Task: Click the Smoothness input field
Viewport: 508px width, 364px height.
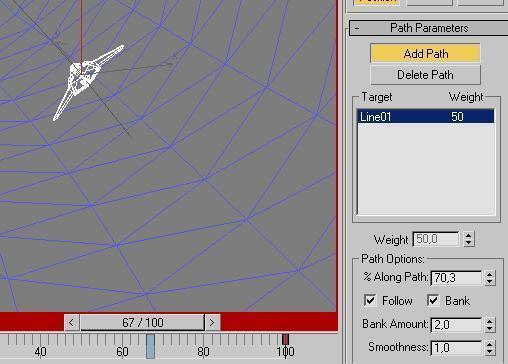Action: 456,348
